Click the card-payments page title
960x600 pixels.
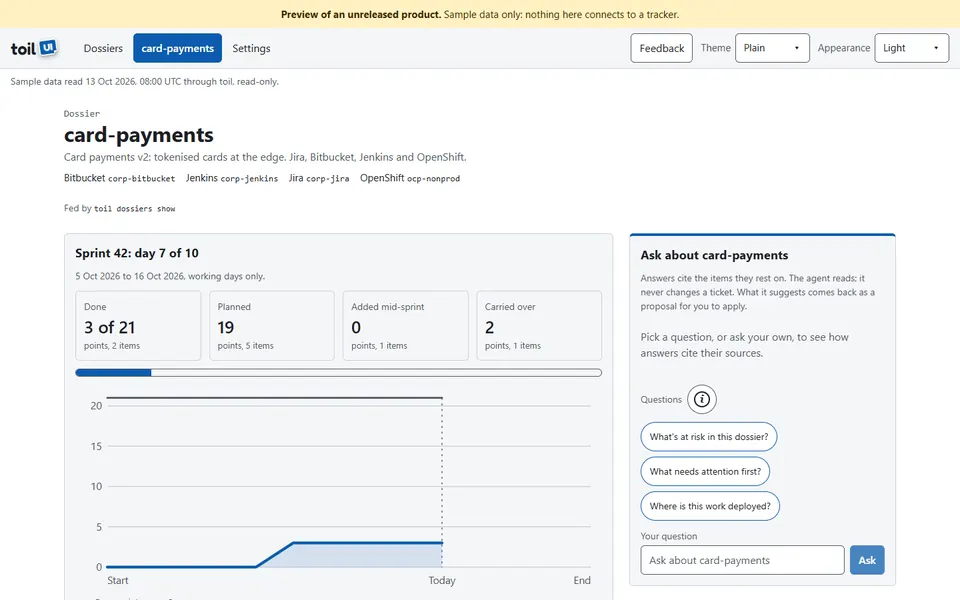(138, 135)
